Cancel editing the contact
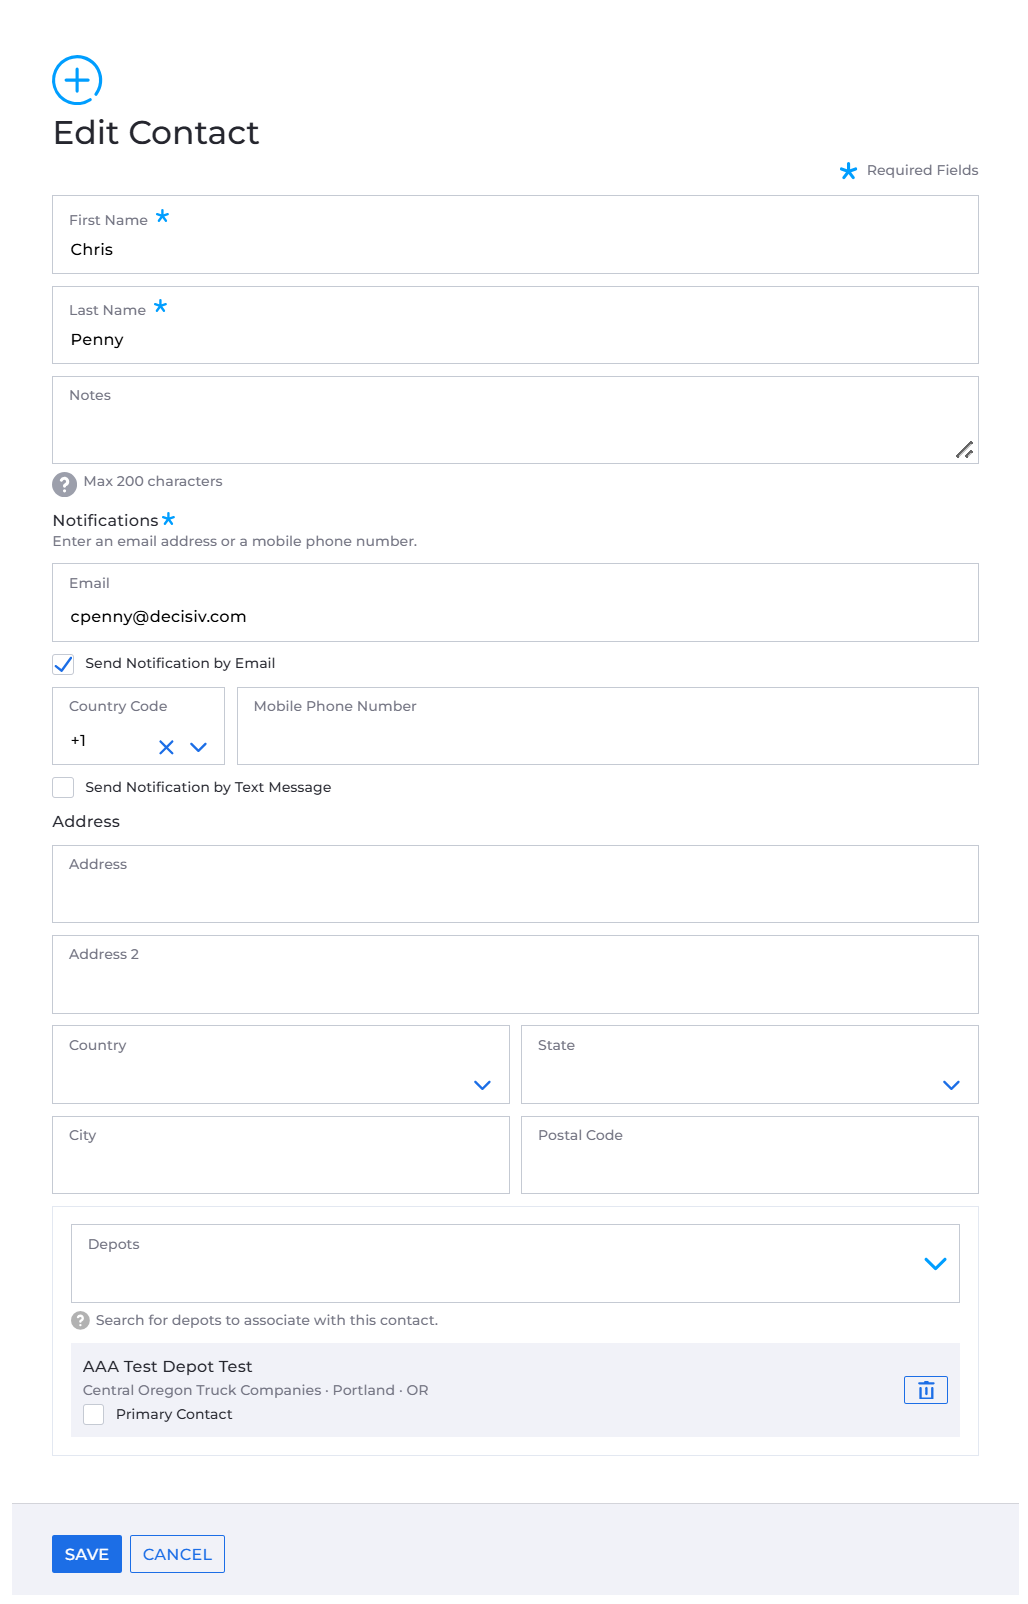The height and width of the screenshot is (1604, 1028). pos(177,1554)
